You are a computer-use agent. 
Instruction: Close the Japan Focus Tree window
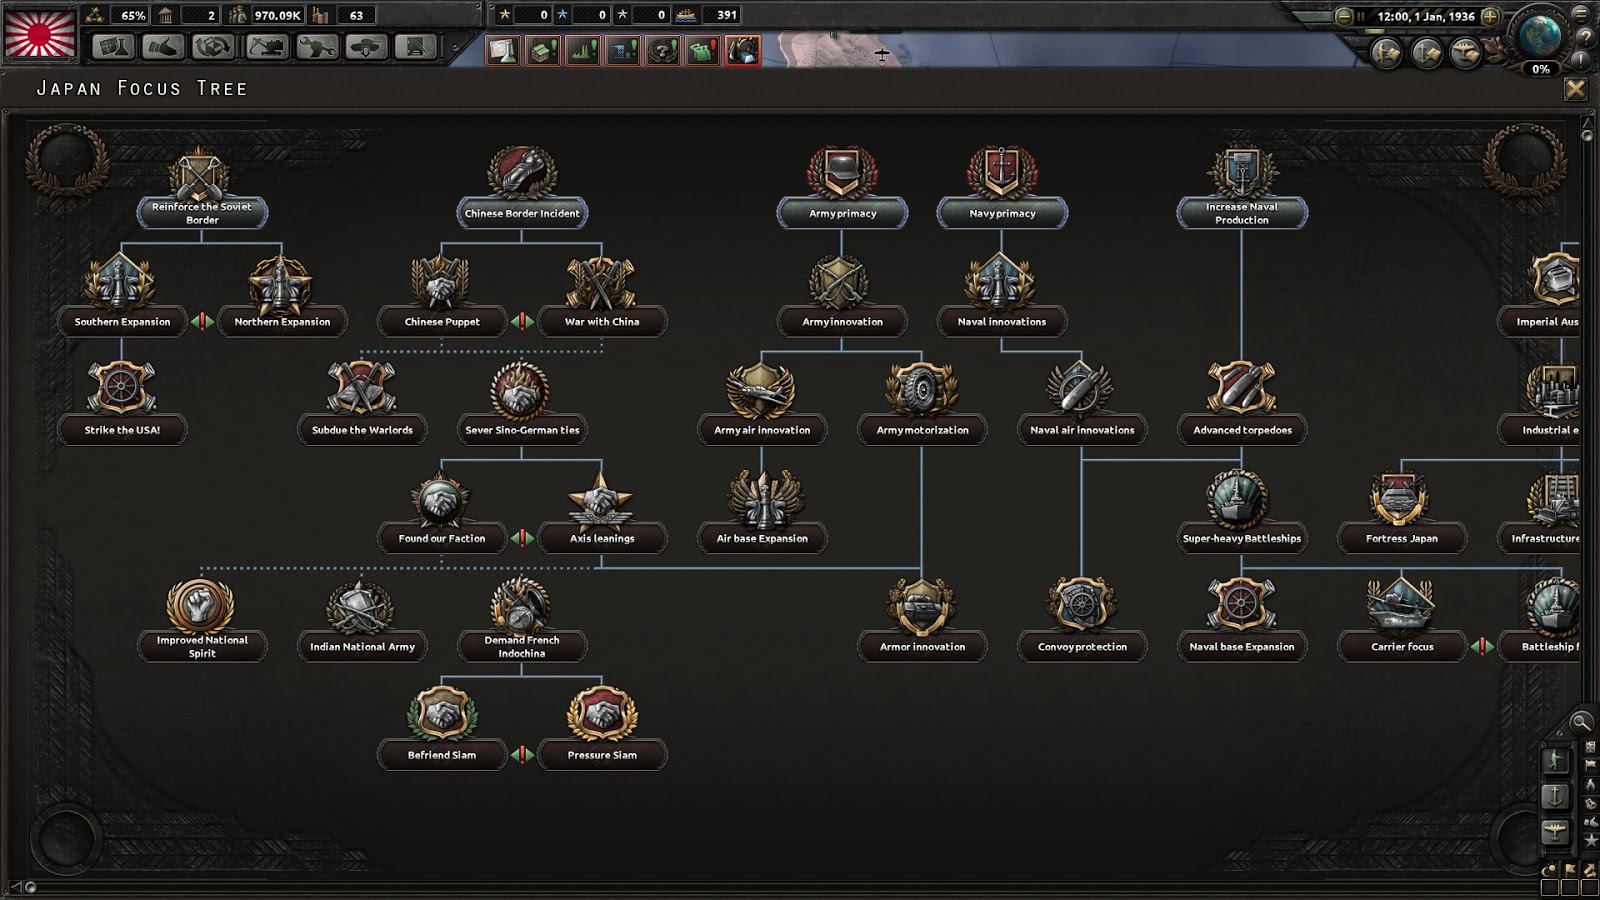click(1575, 89)
